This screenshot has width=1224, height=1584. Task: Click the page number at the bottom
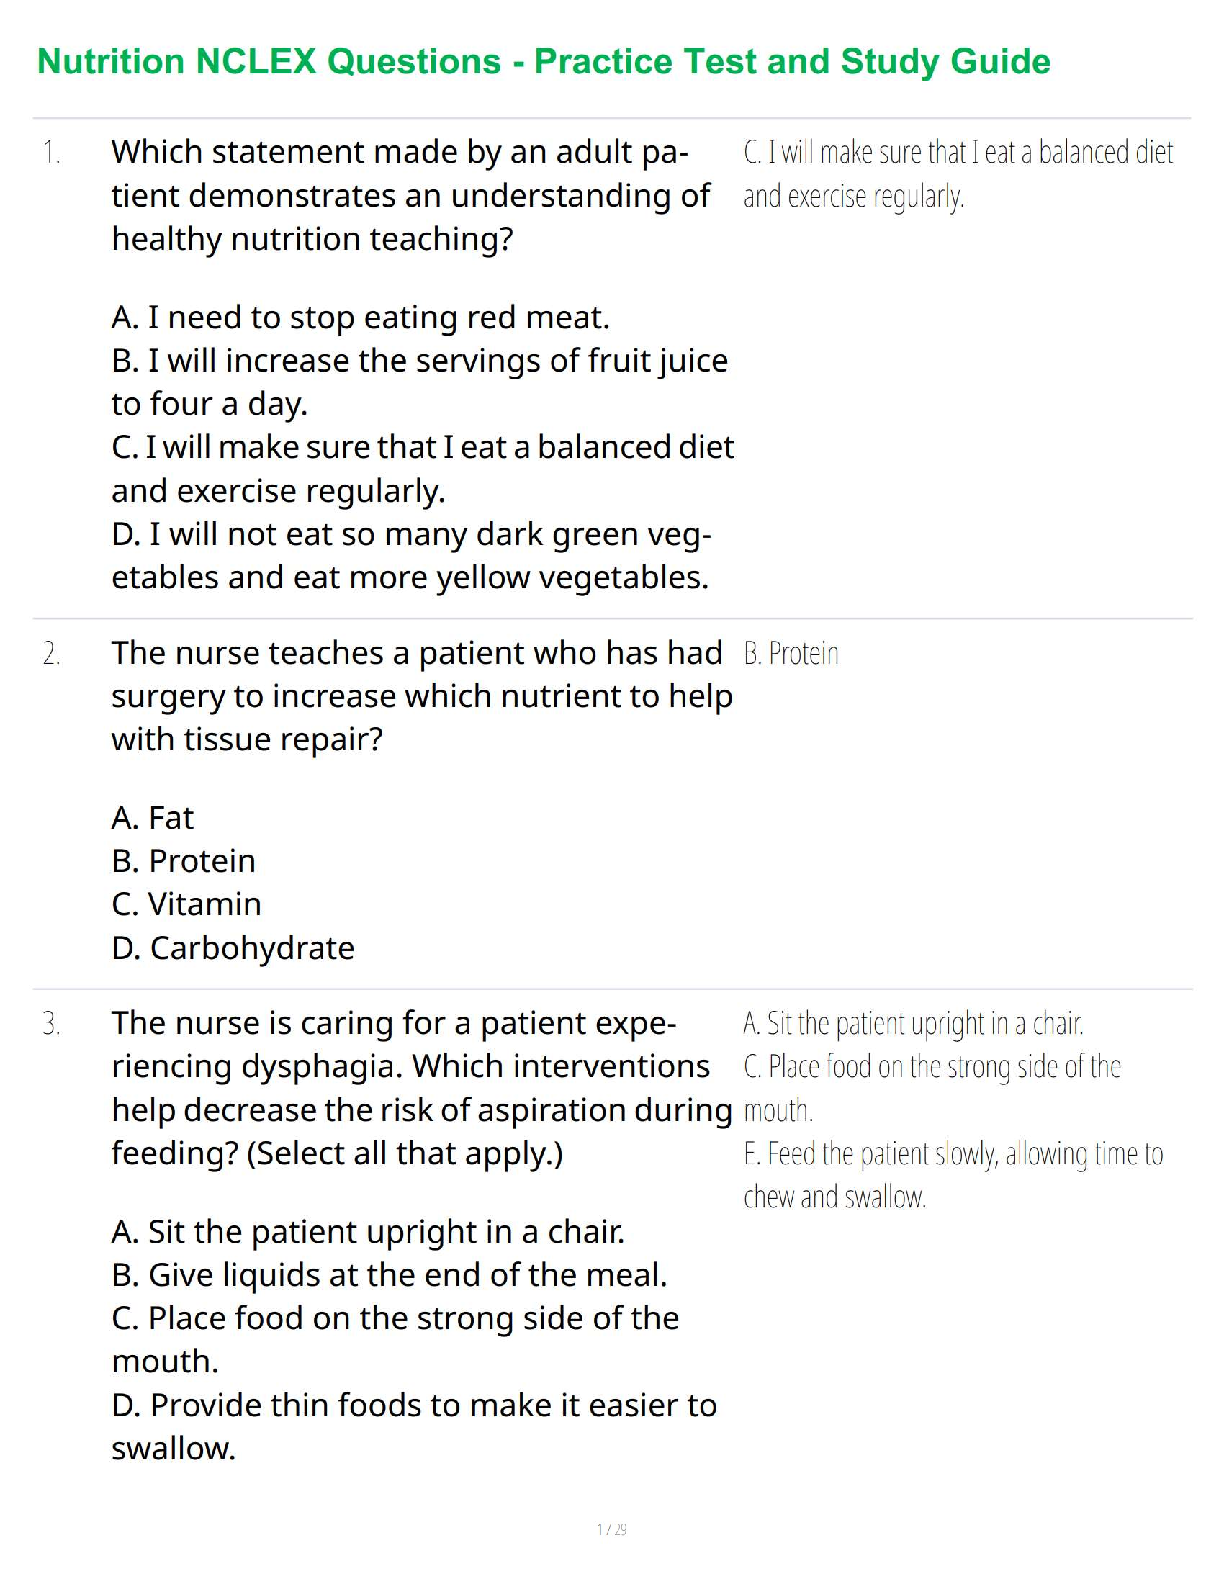tap(612, 1529)
